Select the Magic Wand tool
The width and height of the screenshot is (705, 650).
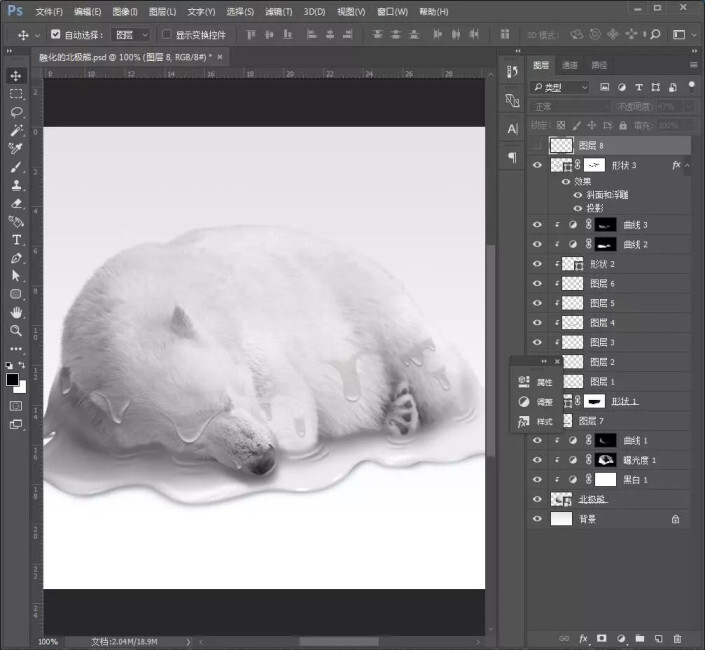(x=16, y=130)
